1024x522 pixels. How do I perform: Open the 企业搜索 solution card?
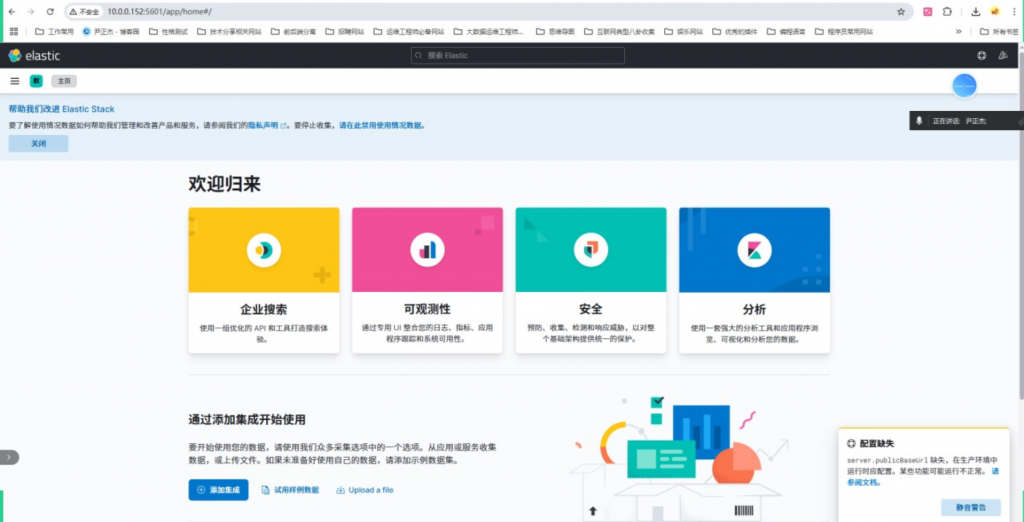pos(264,280)
